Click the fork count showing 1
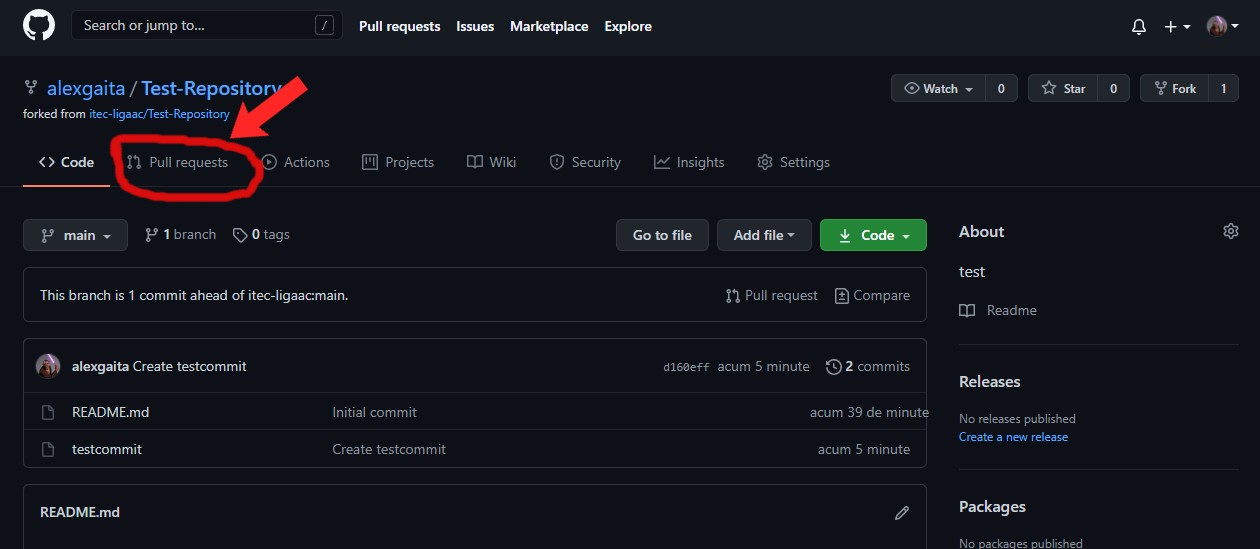Screen dimensions: 1260x549 click(x=1223, y=89)
